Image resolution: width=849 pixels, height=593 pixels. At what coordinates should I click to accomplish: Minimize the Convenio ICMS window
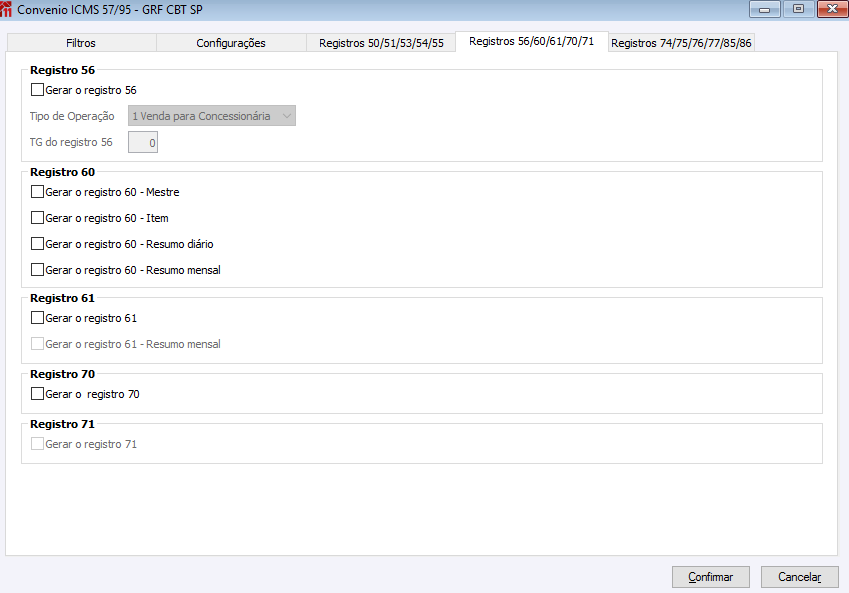(x=765, y=9)
